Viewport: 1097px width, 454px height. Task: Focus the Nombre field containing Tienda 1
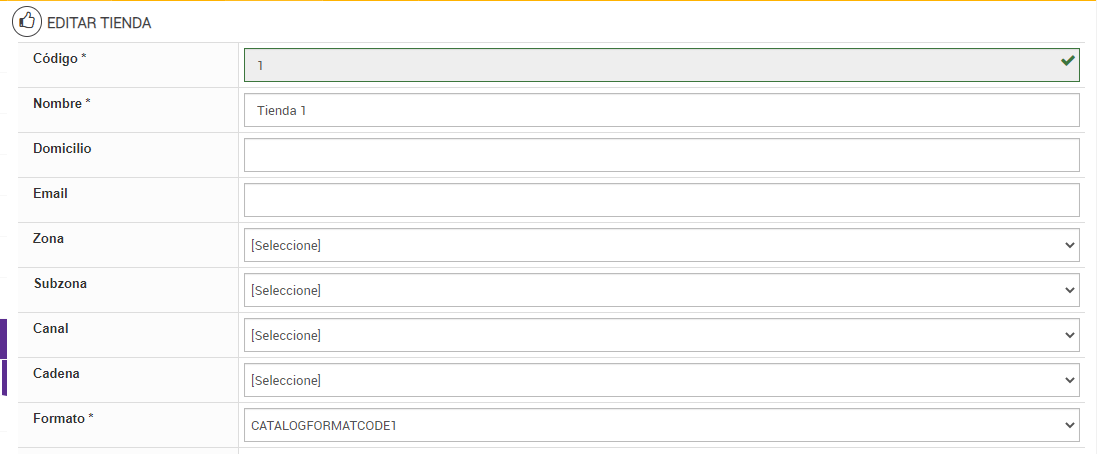(661, 110)
